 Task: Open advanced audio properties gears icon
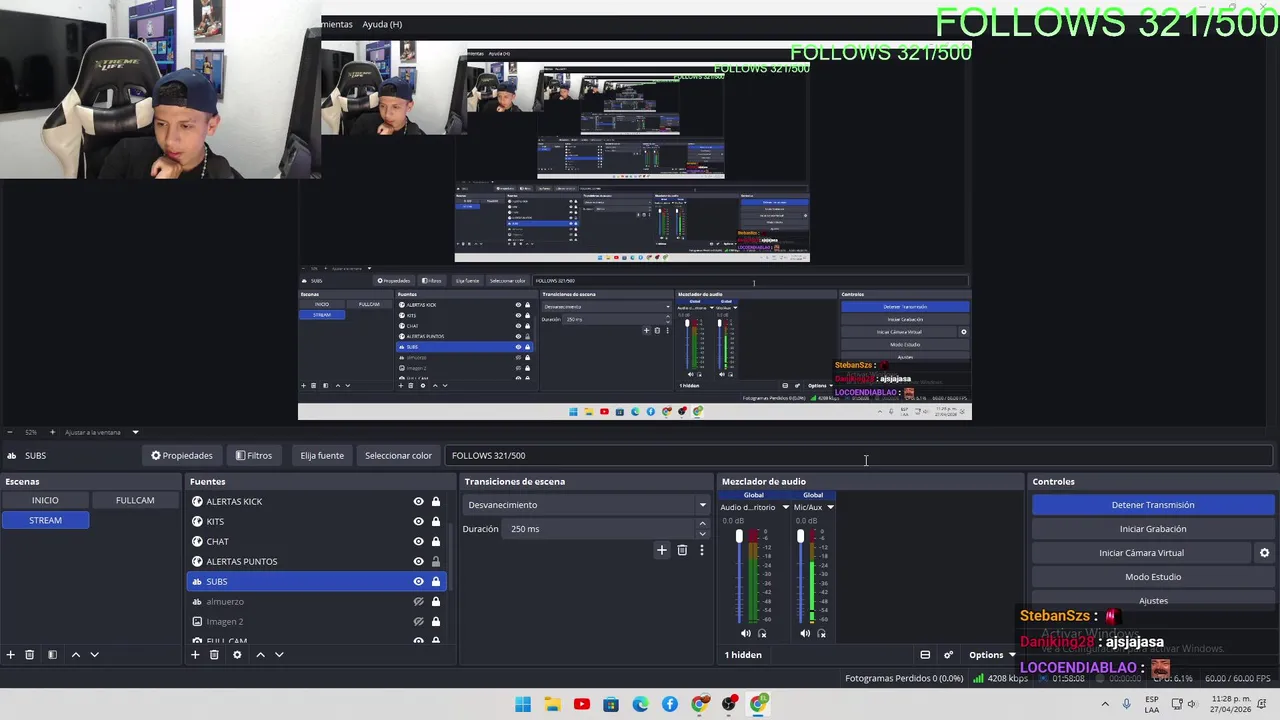948,655
